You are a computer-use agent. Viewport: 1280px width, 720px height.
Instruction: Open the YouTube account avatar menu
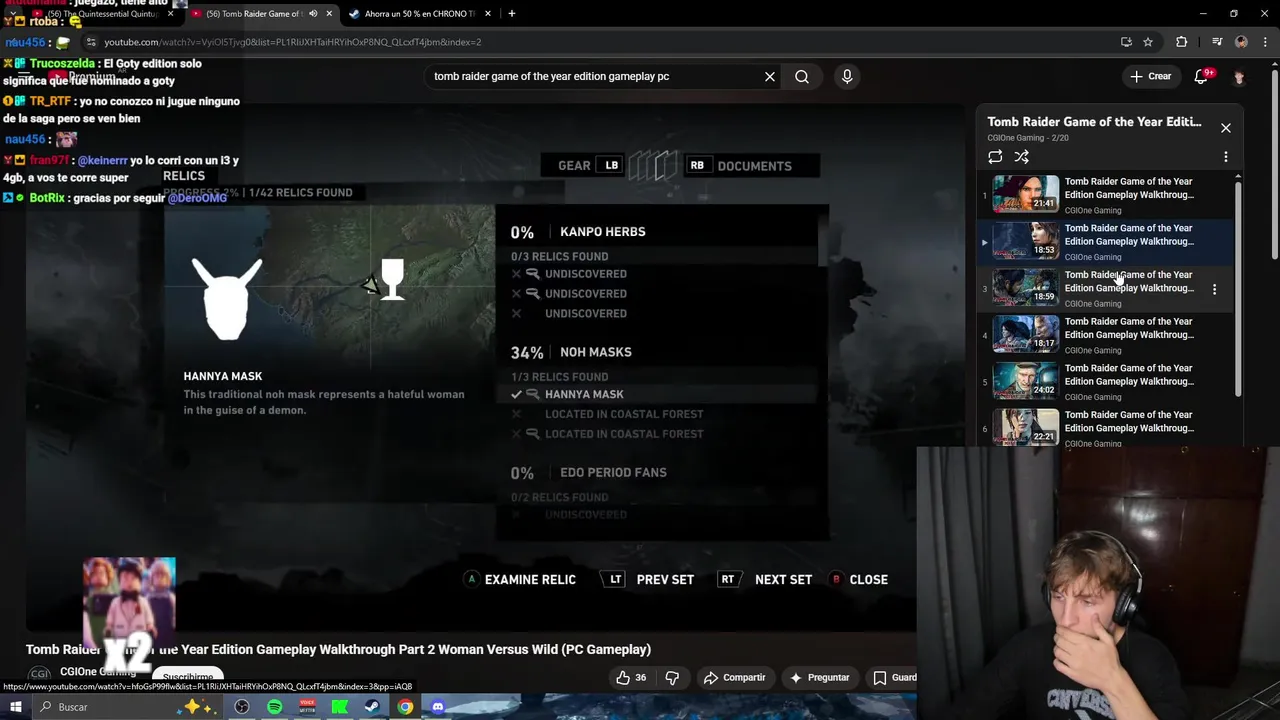[1239, 77]
